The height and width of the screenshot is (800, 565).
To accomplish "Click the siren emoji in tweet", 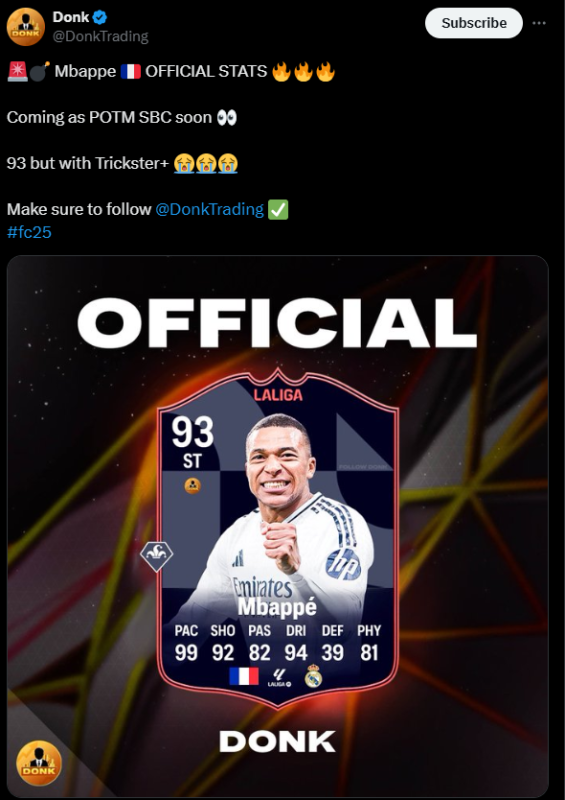I will [x=17, y=71].
